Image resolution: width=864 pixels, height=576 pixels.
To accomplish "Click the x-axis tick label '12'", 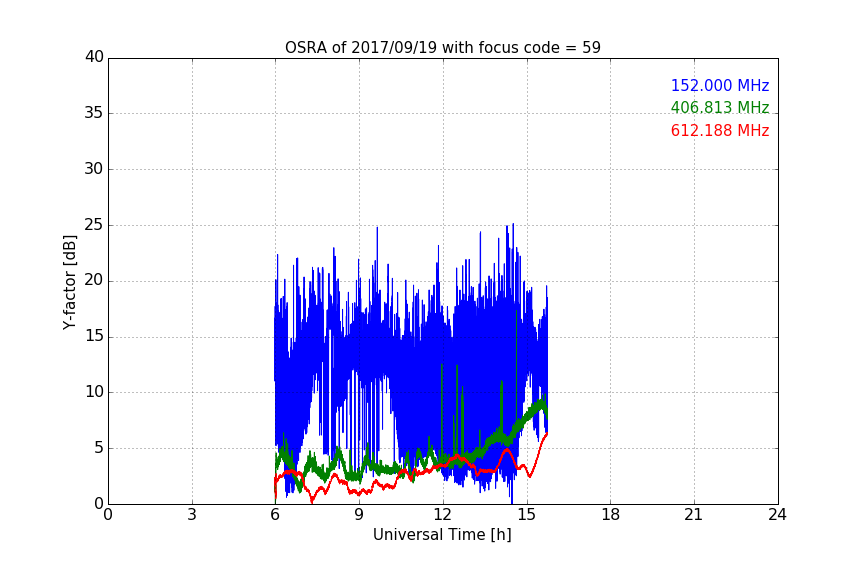I will click(442, 515).
